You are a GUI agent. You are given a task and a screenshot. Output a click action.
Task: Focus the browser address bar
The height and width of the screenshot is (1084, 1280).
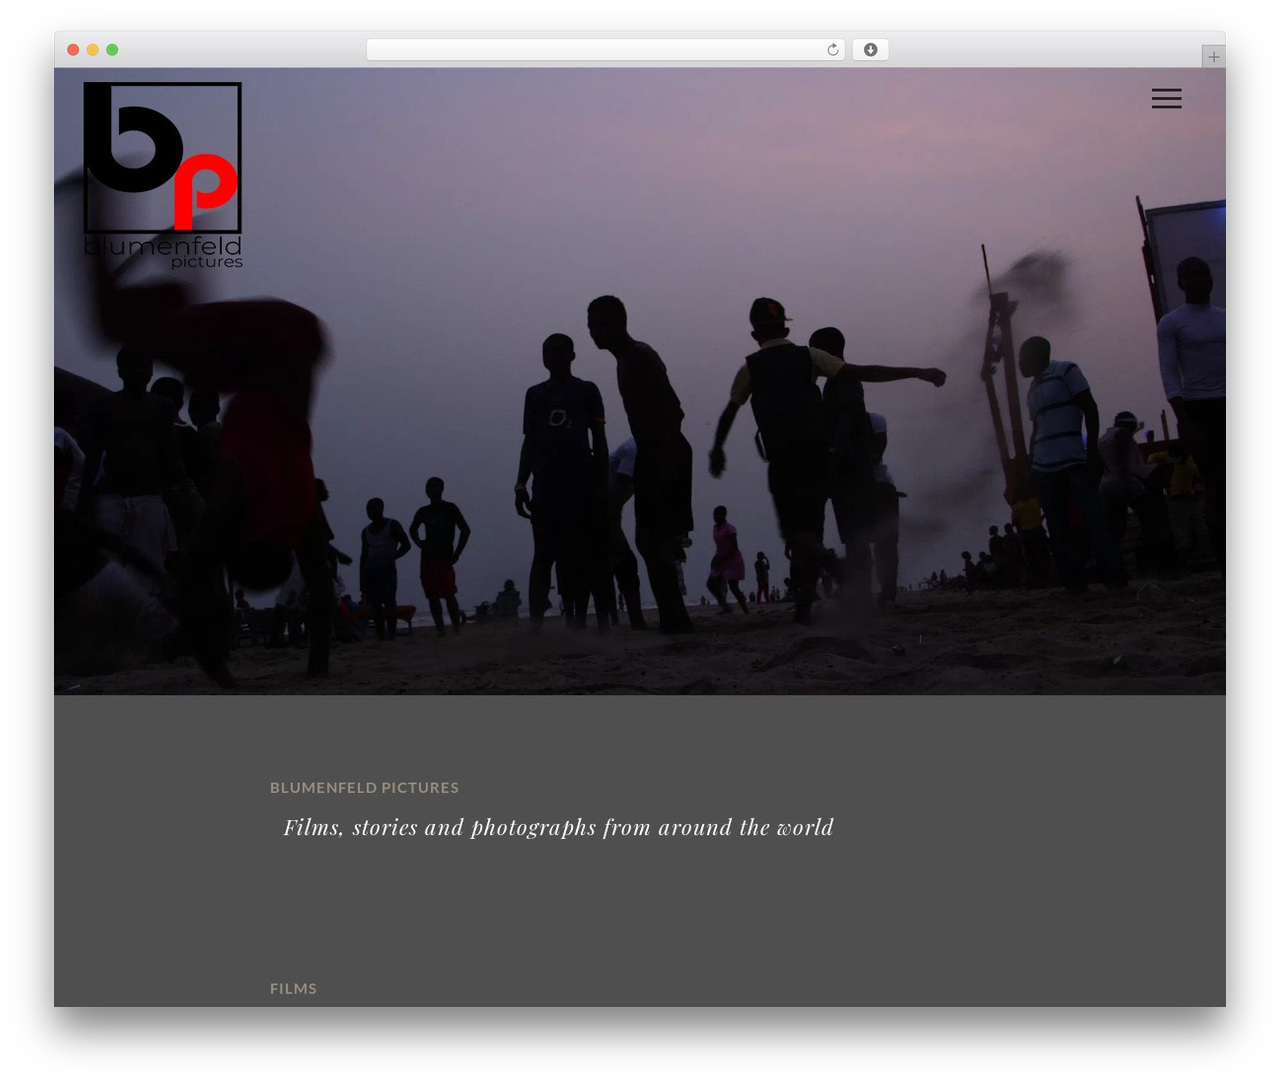tap(605, 50)
